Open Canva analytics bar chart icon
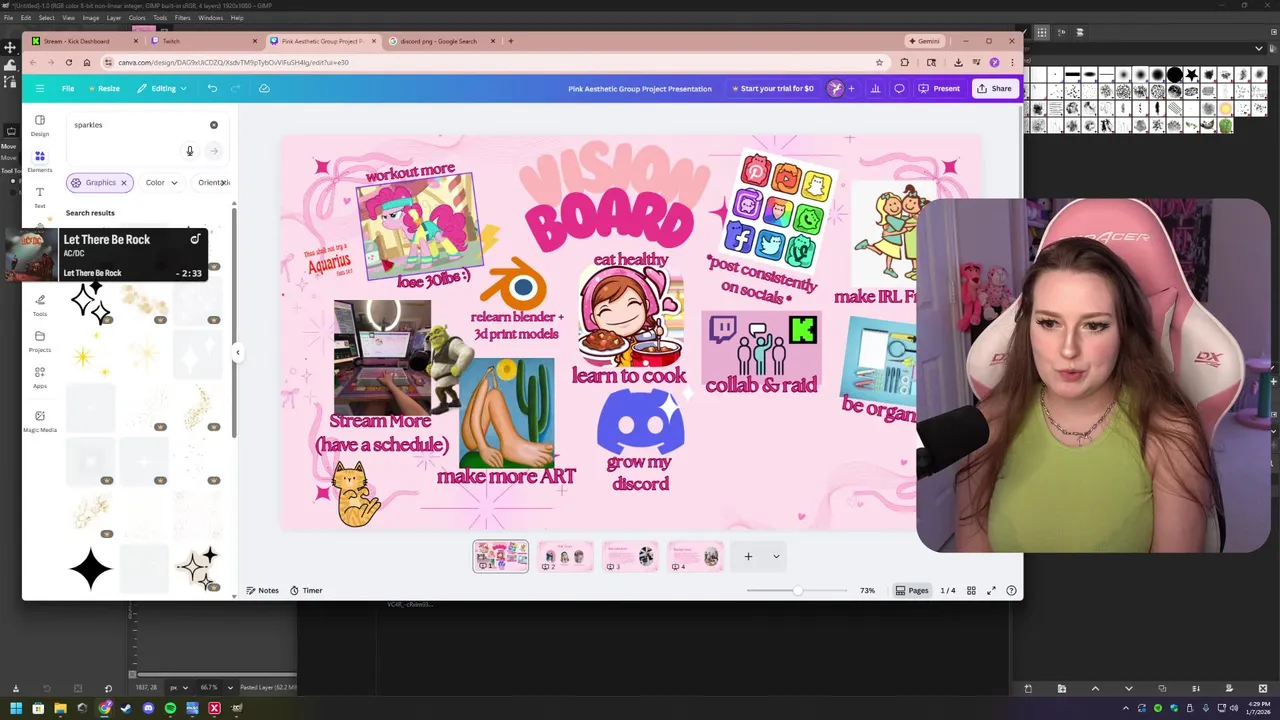Image resolution: width=1280 pixels, height=720 pixels. pyautogui.click(x=875, y=88)
